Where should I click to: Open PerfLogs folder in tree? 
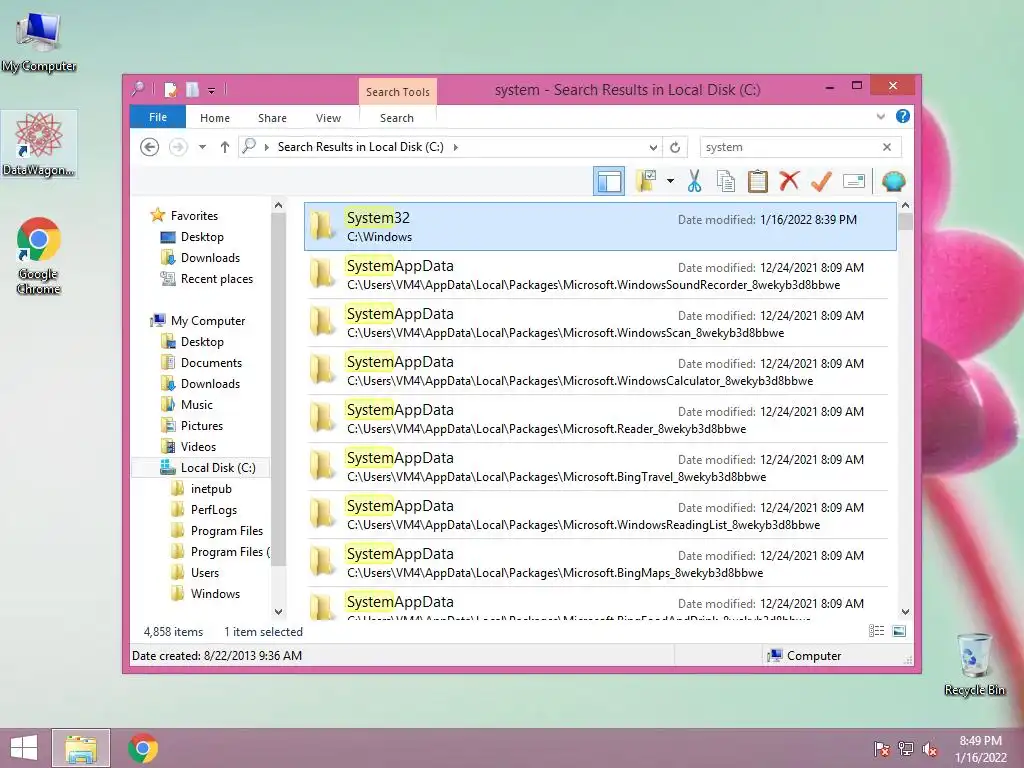pos(214,509)
